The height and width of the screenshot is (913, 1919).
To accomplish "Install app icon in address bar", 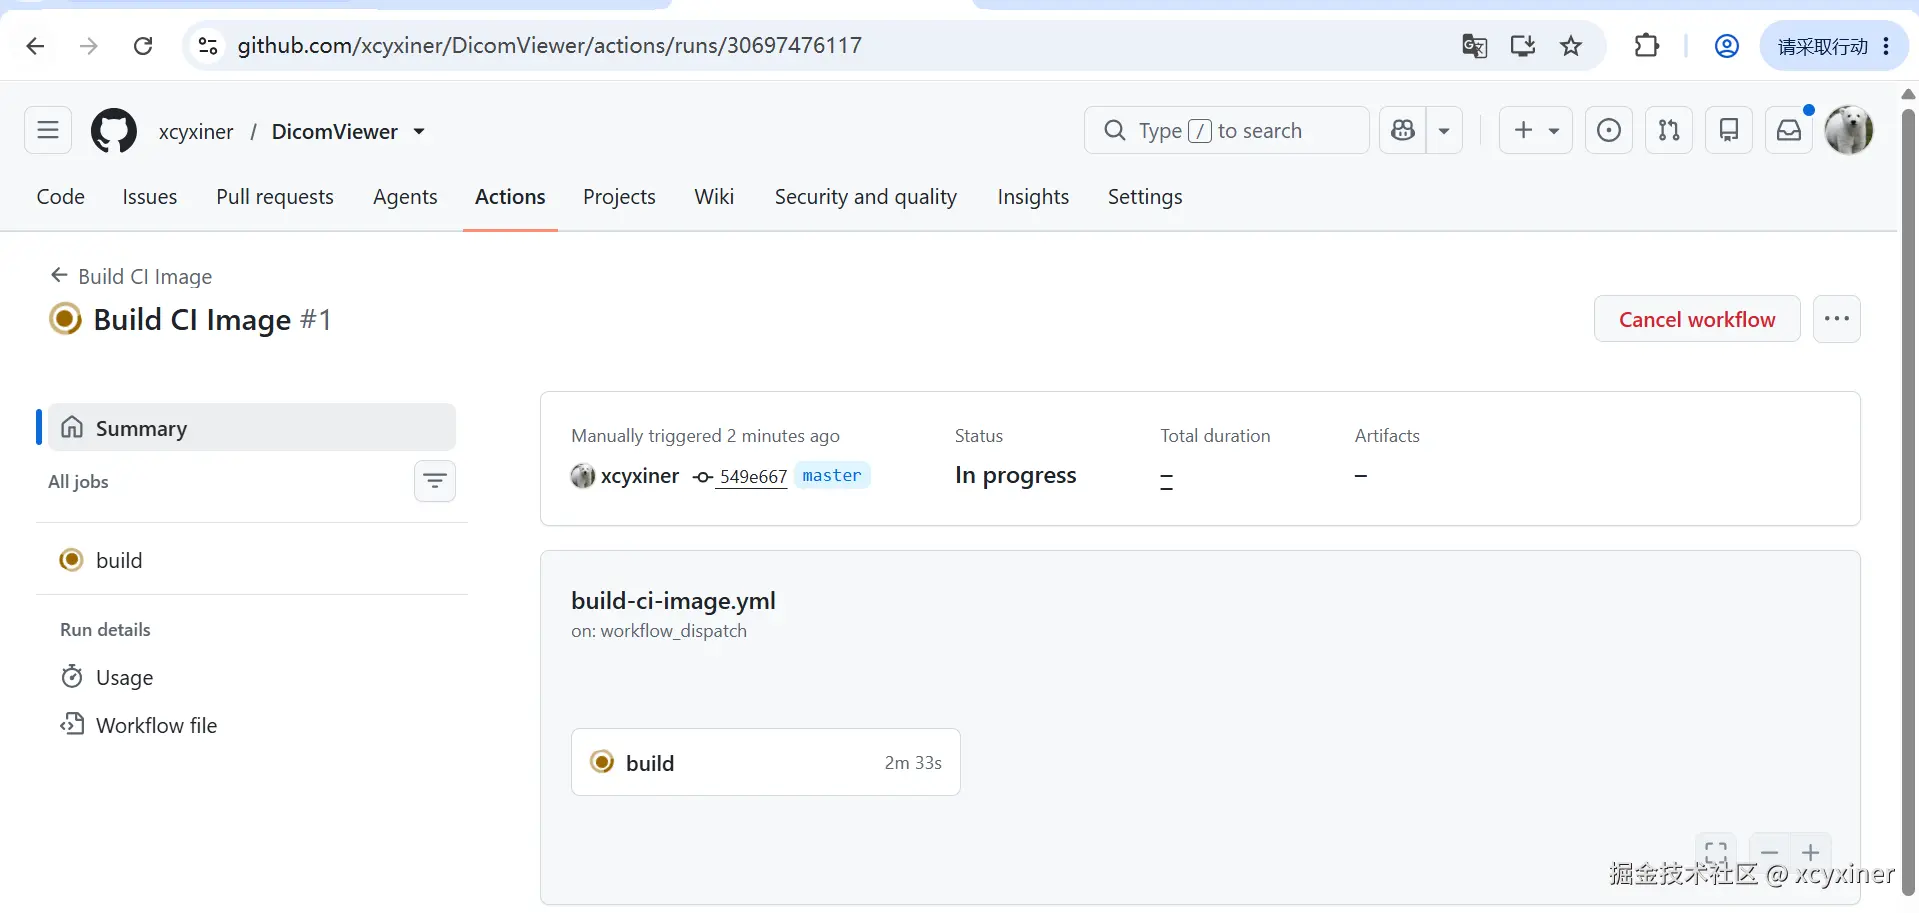I will [x=1523, y=46].
